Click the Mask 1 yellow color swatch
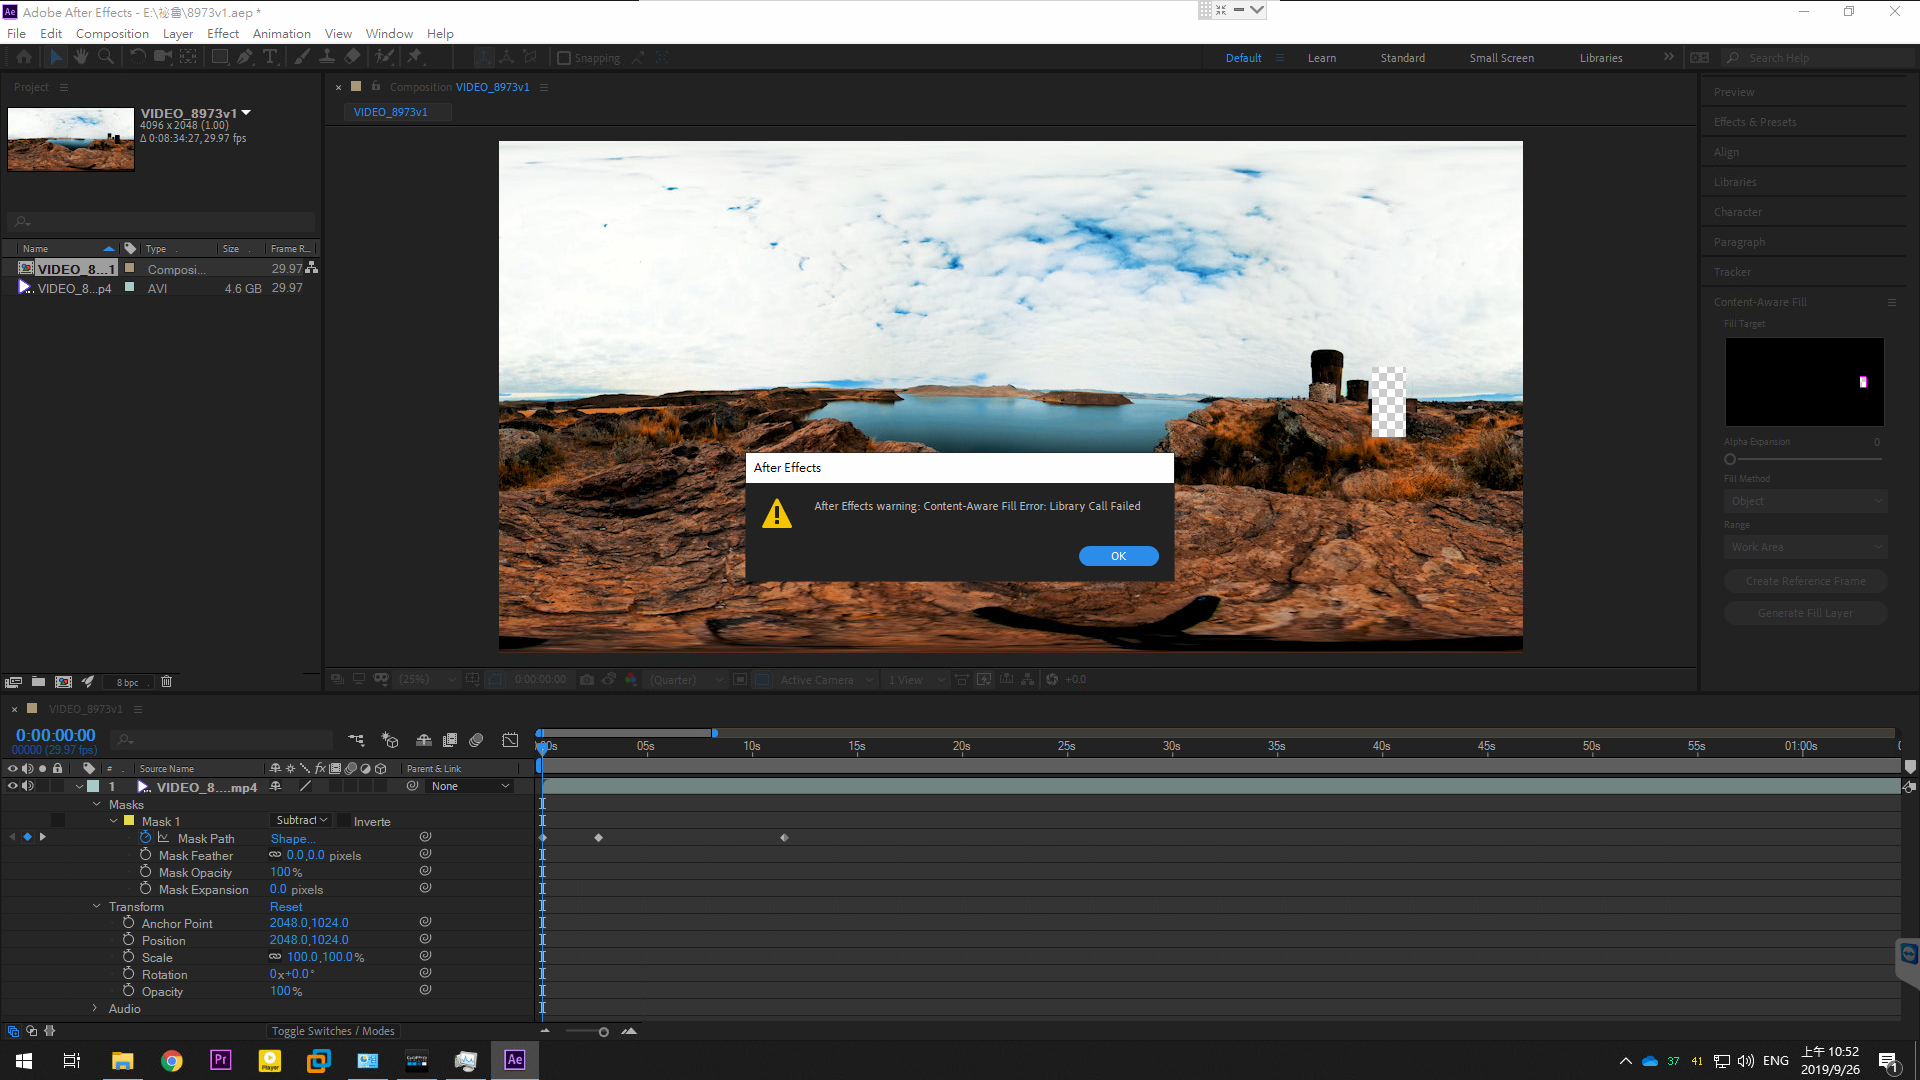Viewport: 1920px width, 1080px height. click(x=129, y=821)
